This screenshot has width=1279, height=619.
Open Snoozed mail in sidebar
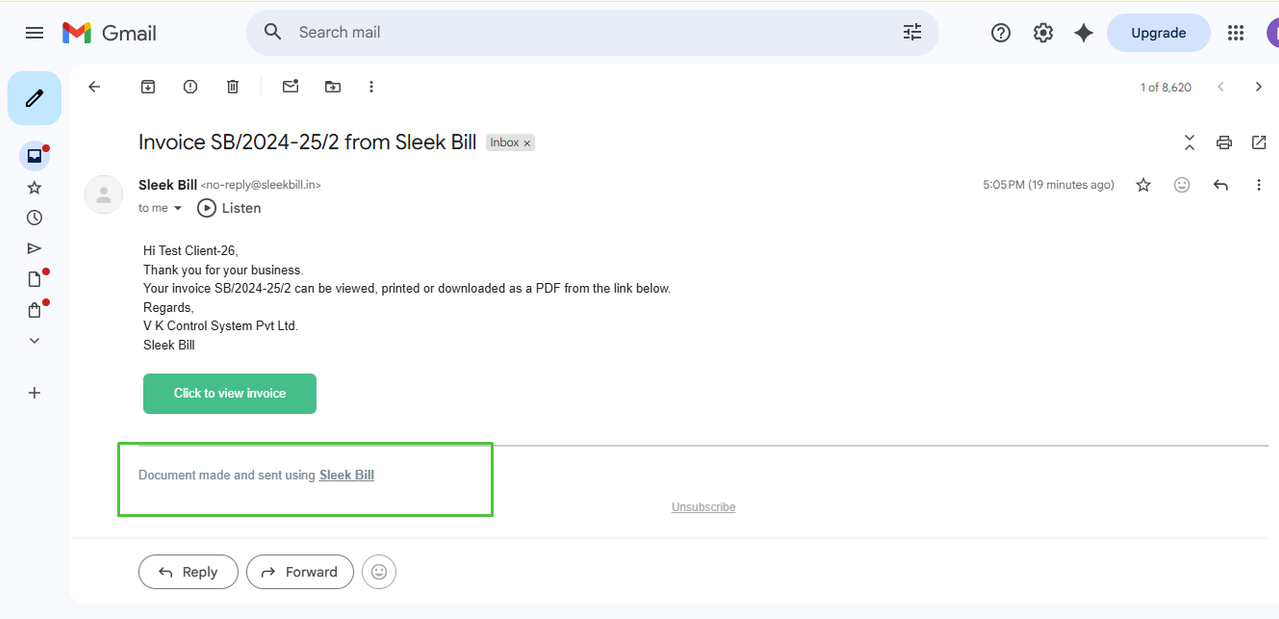[x=34, y=217]
